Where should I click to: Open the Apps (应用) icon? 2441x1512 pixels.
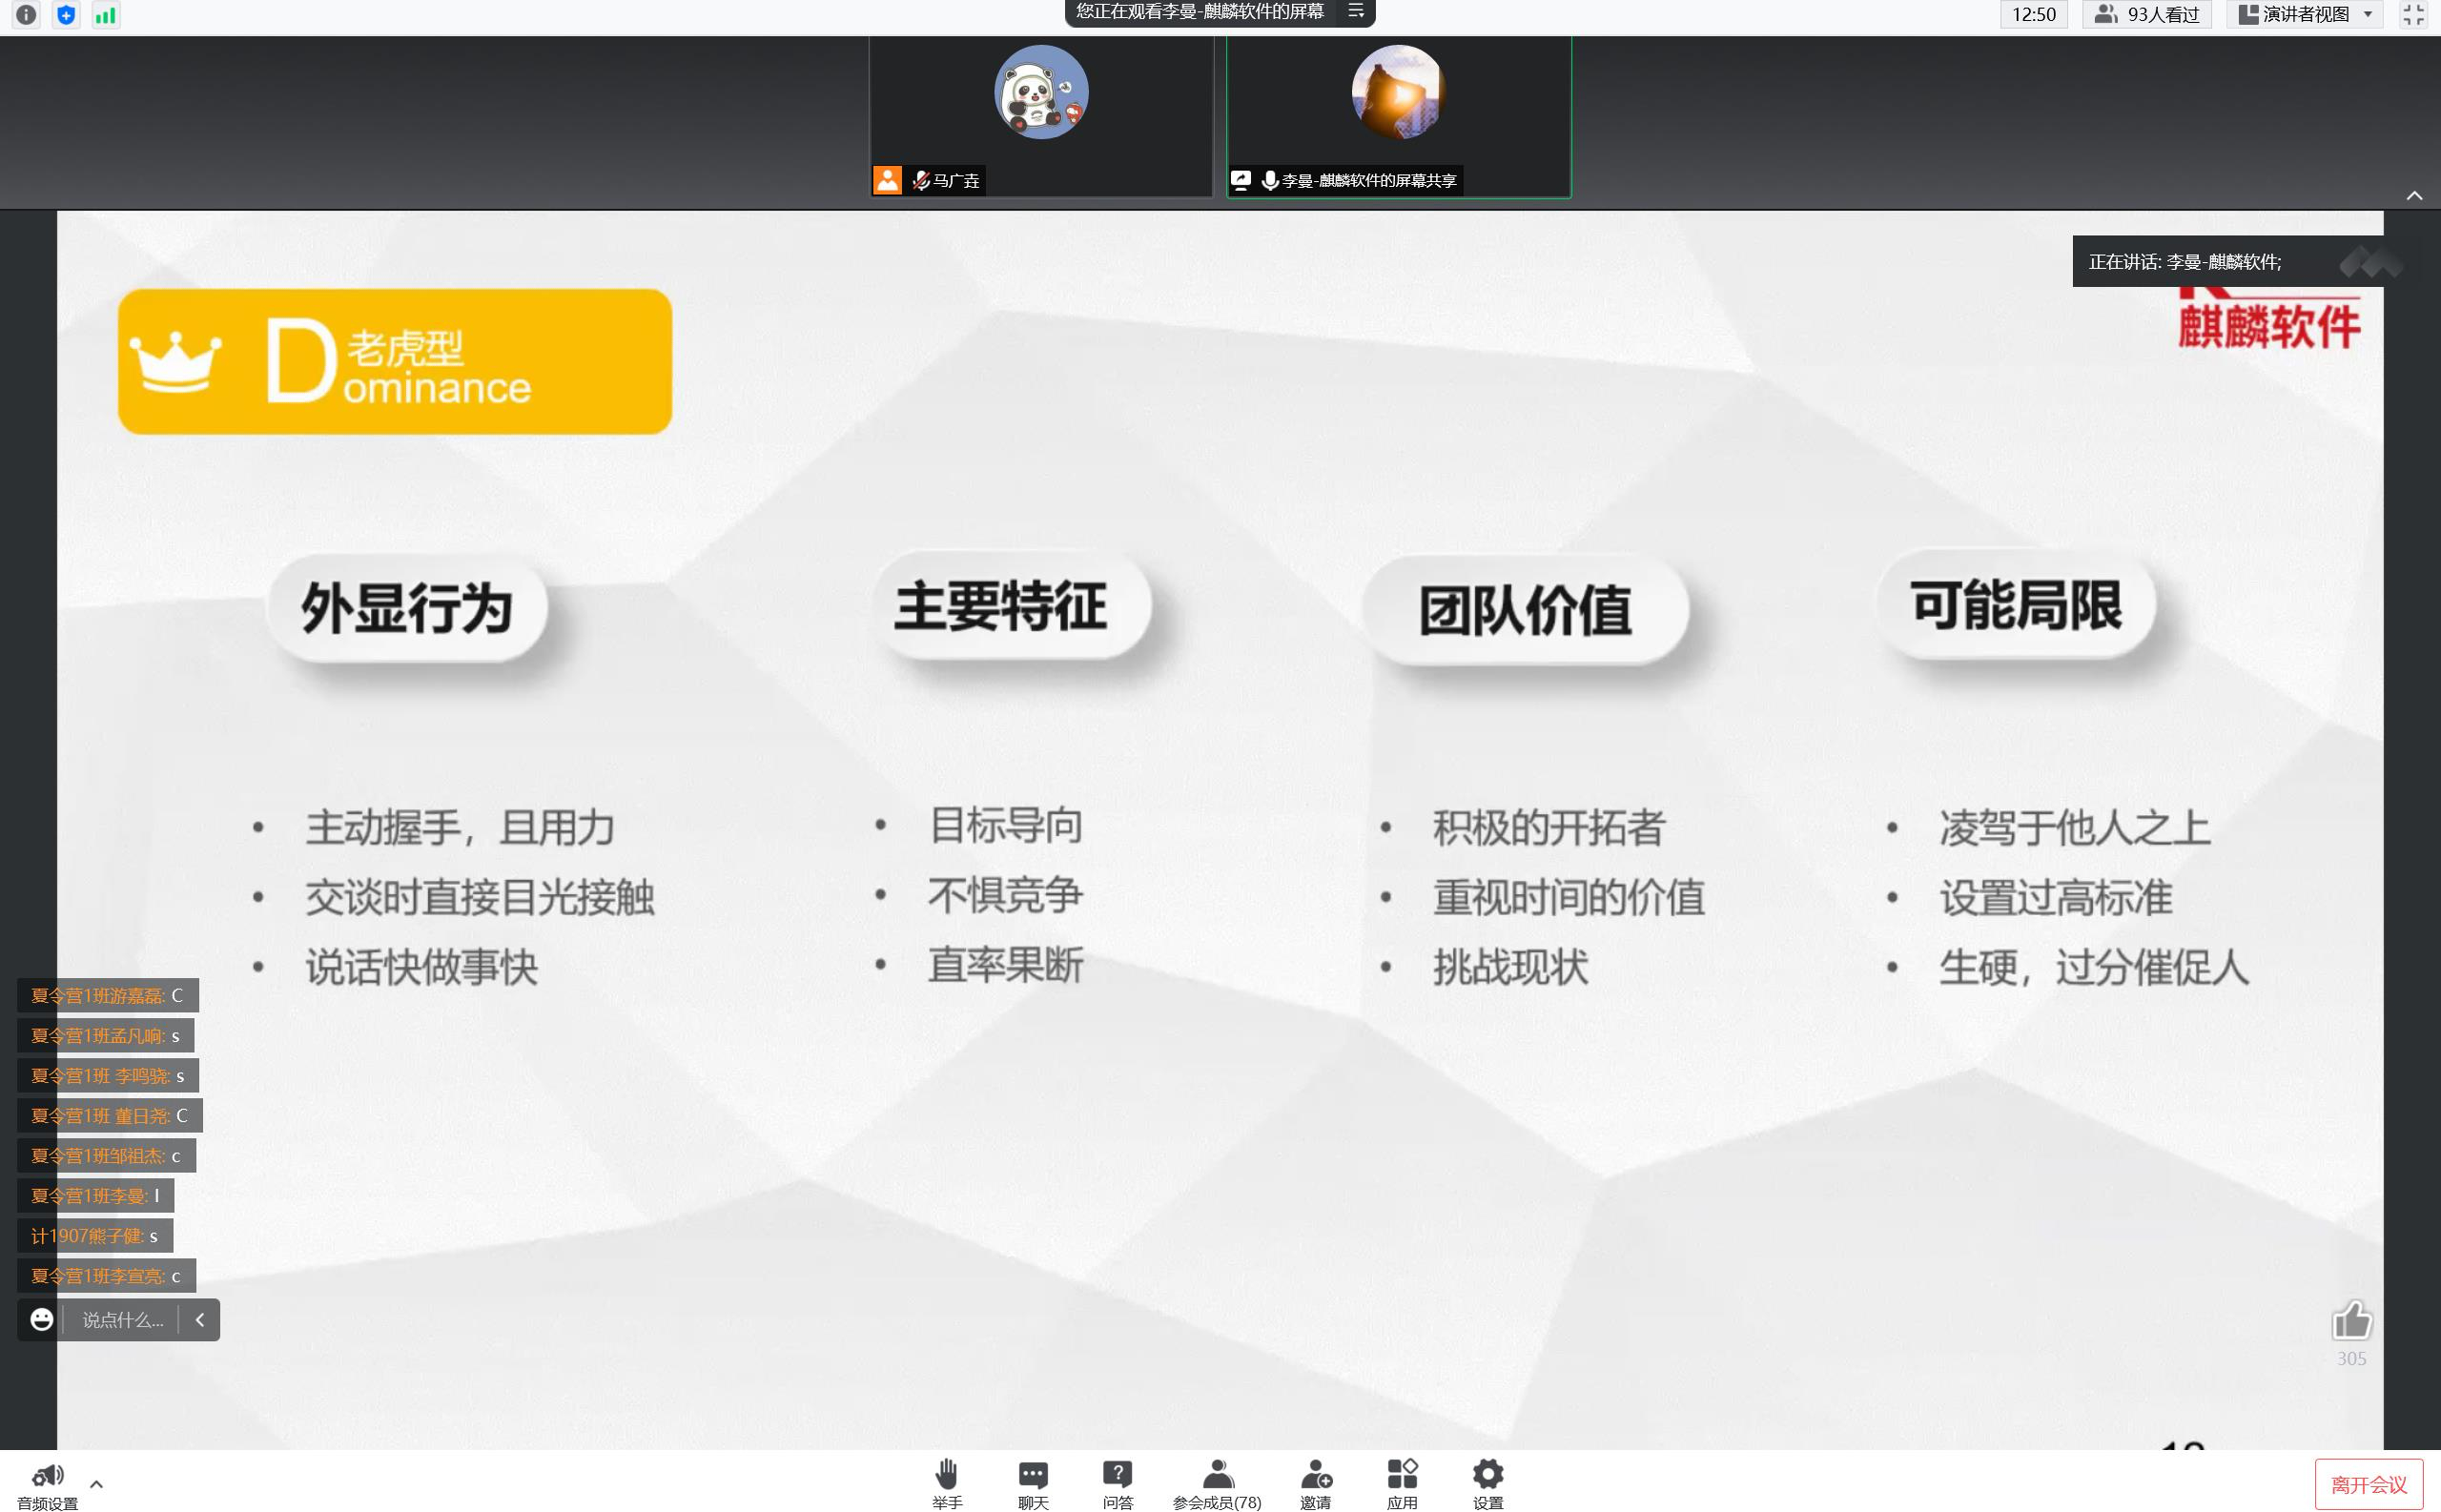pos(1402,1475)
